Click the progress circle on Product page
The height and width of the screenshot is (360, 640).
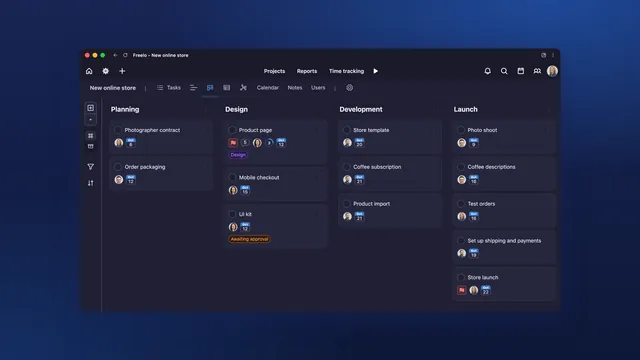pos(269,142)
